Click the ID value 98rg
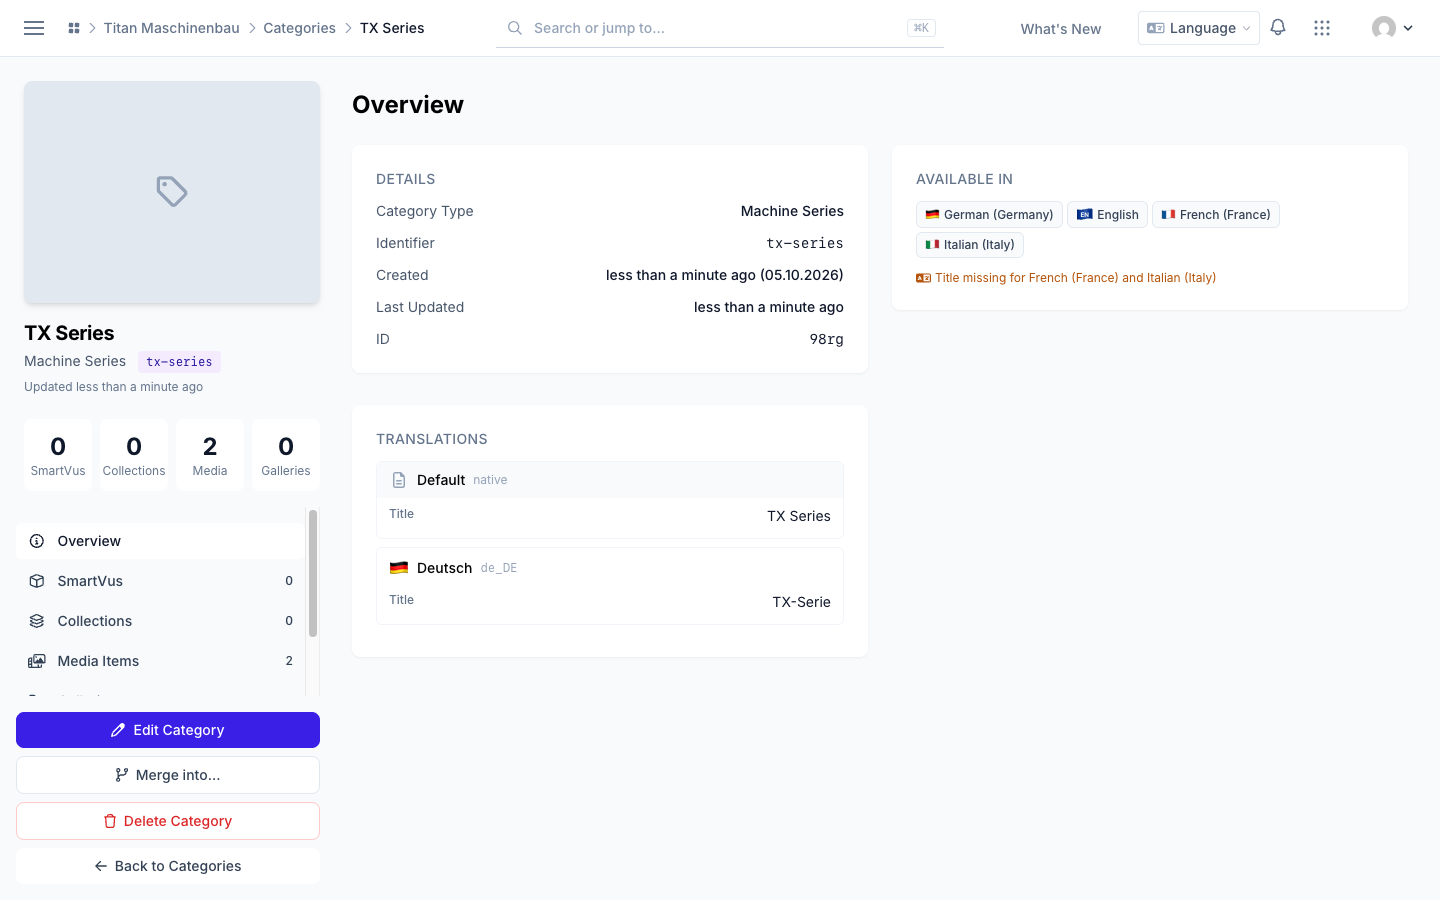The image size is (1440, 900). pos(826,339)
